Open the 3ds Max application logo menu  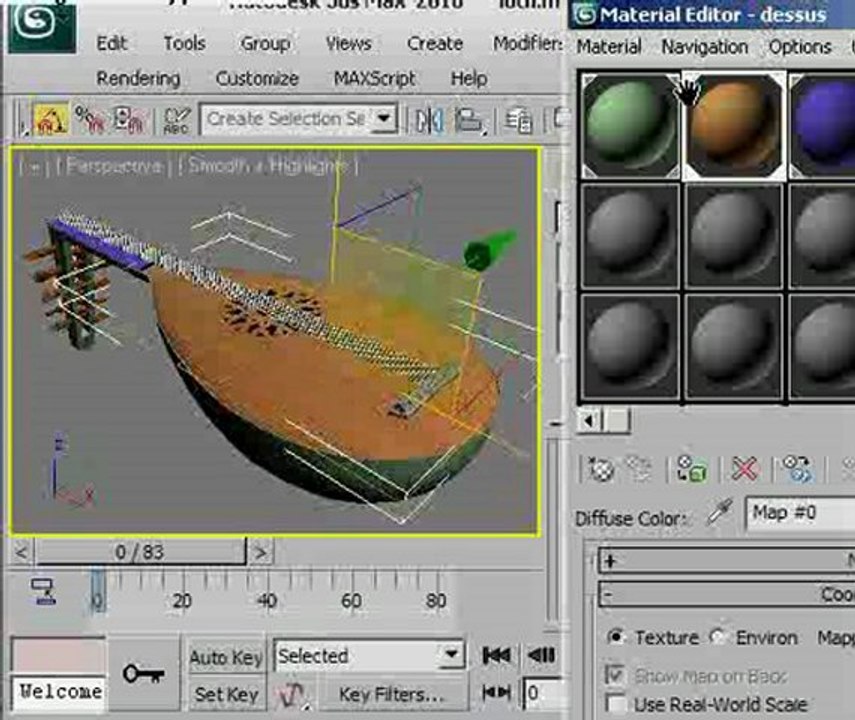(x=42, y=25)
